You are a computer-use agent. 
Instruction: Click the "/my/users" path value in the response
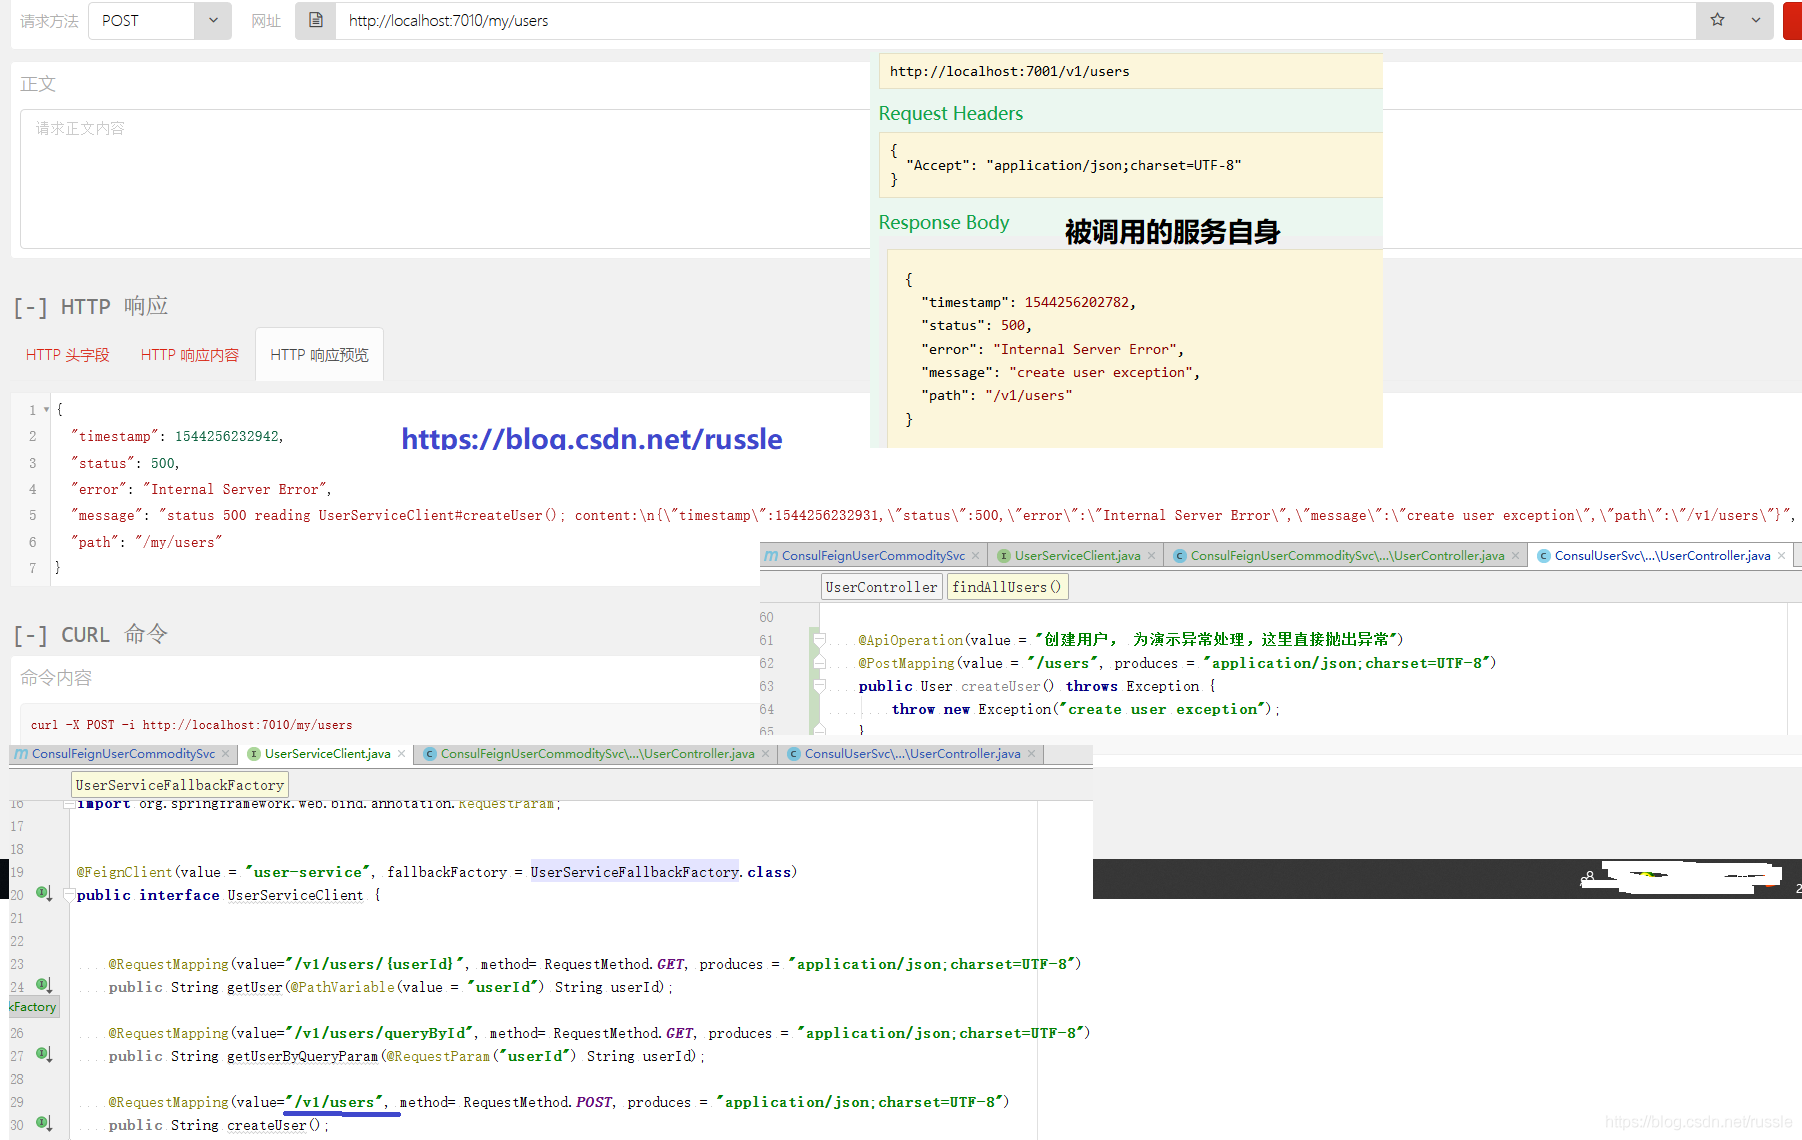click(179, 542)
